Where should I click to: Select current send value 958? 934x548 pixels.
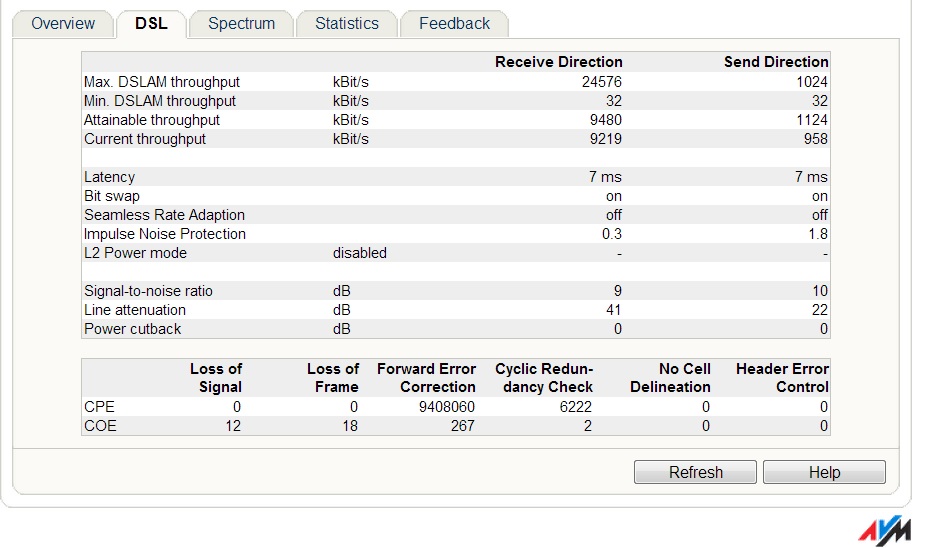pyautogui.click(x=816, y=139)
